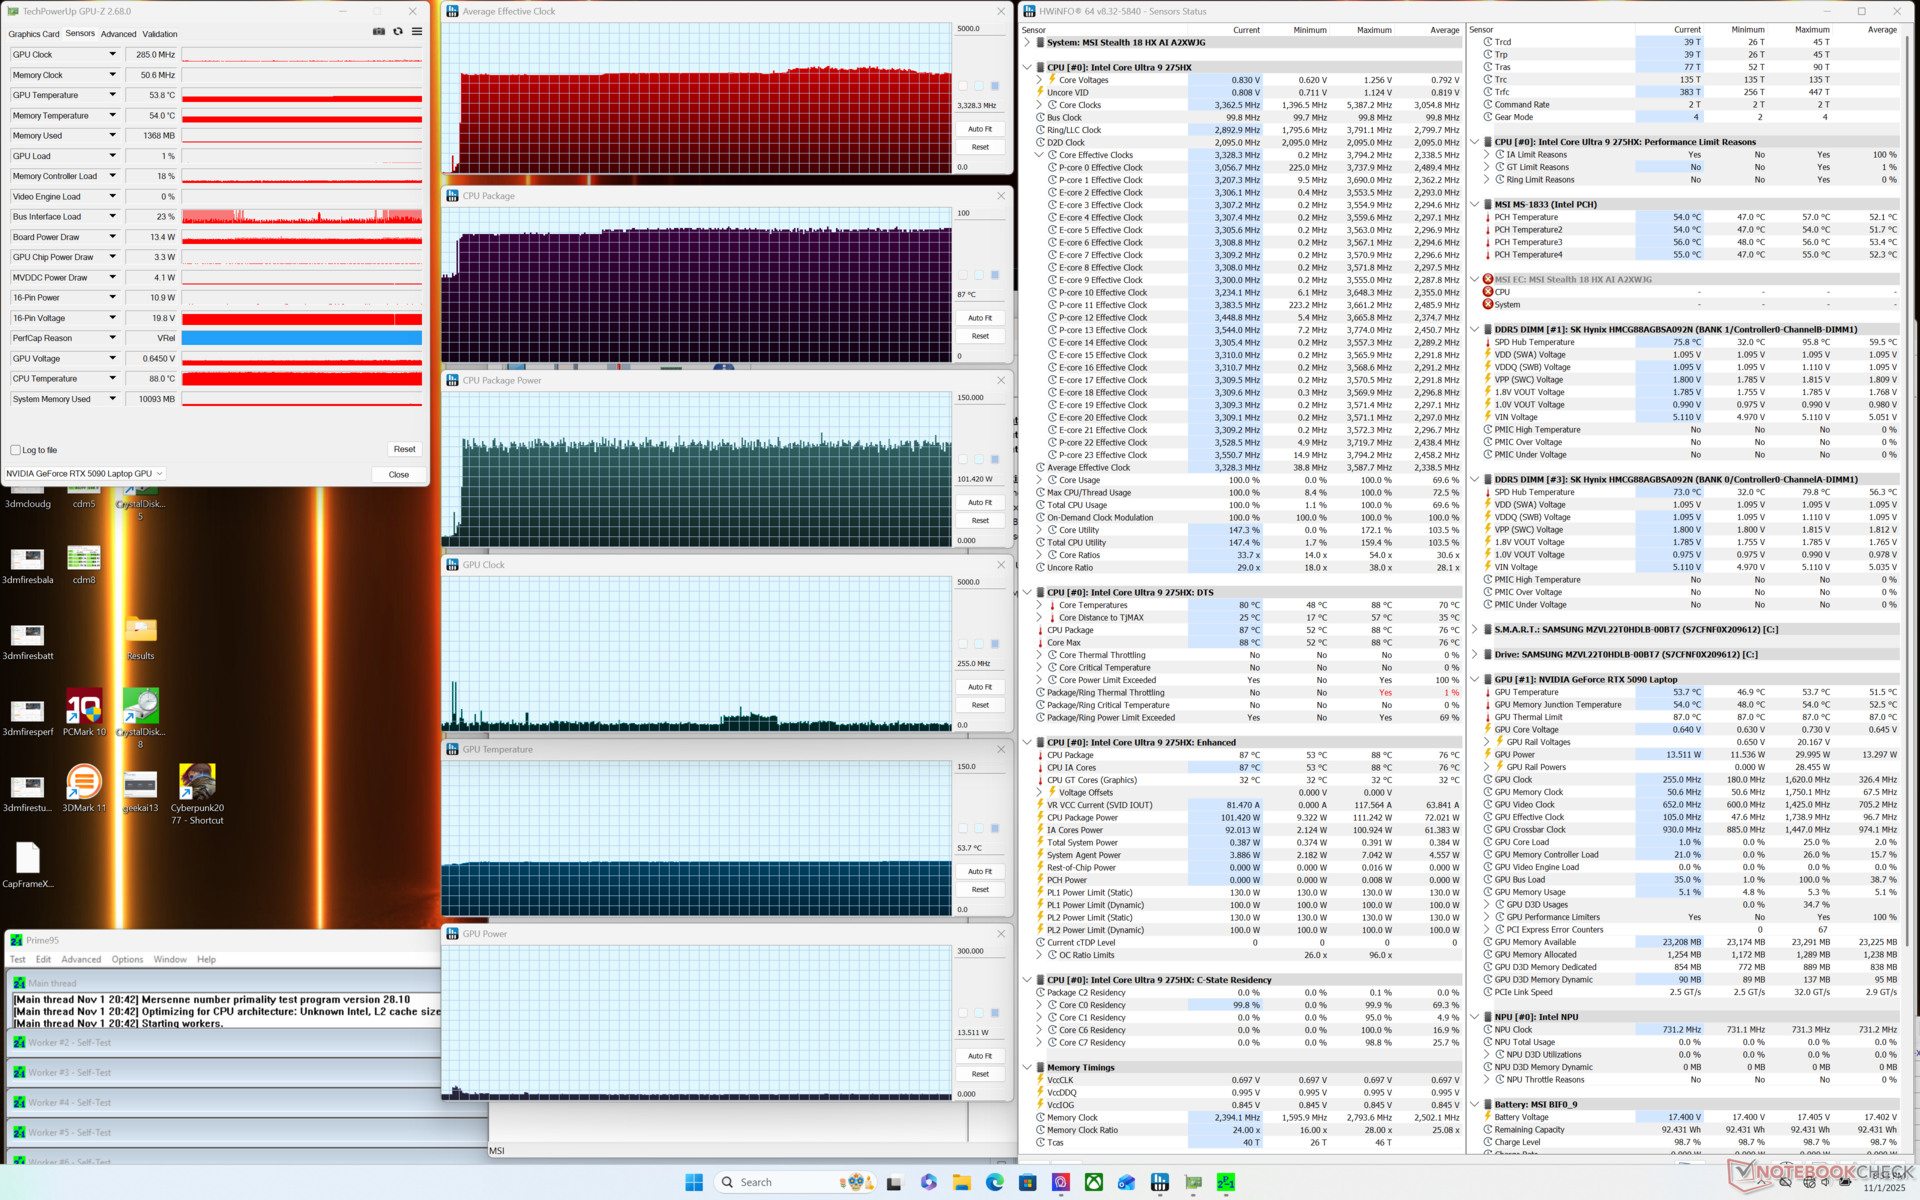Viewport: 1920px width, 1200px height.
Task: Click GPU-Z Reset button
Action: 404,449
